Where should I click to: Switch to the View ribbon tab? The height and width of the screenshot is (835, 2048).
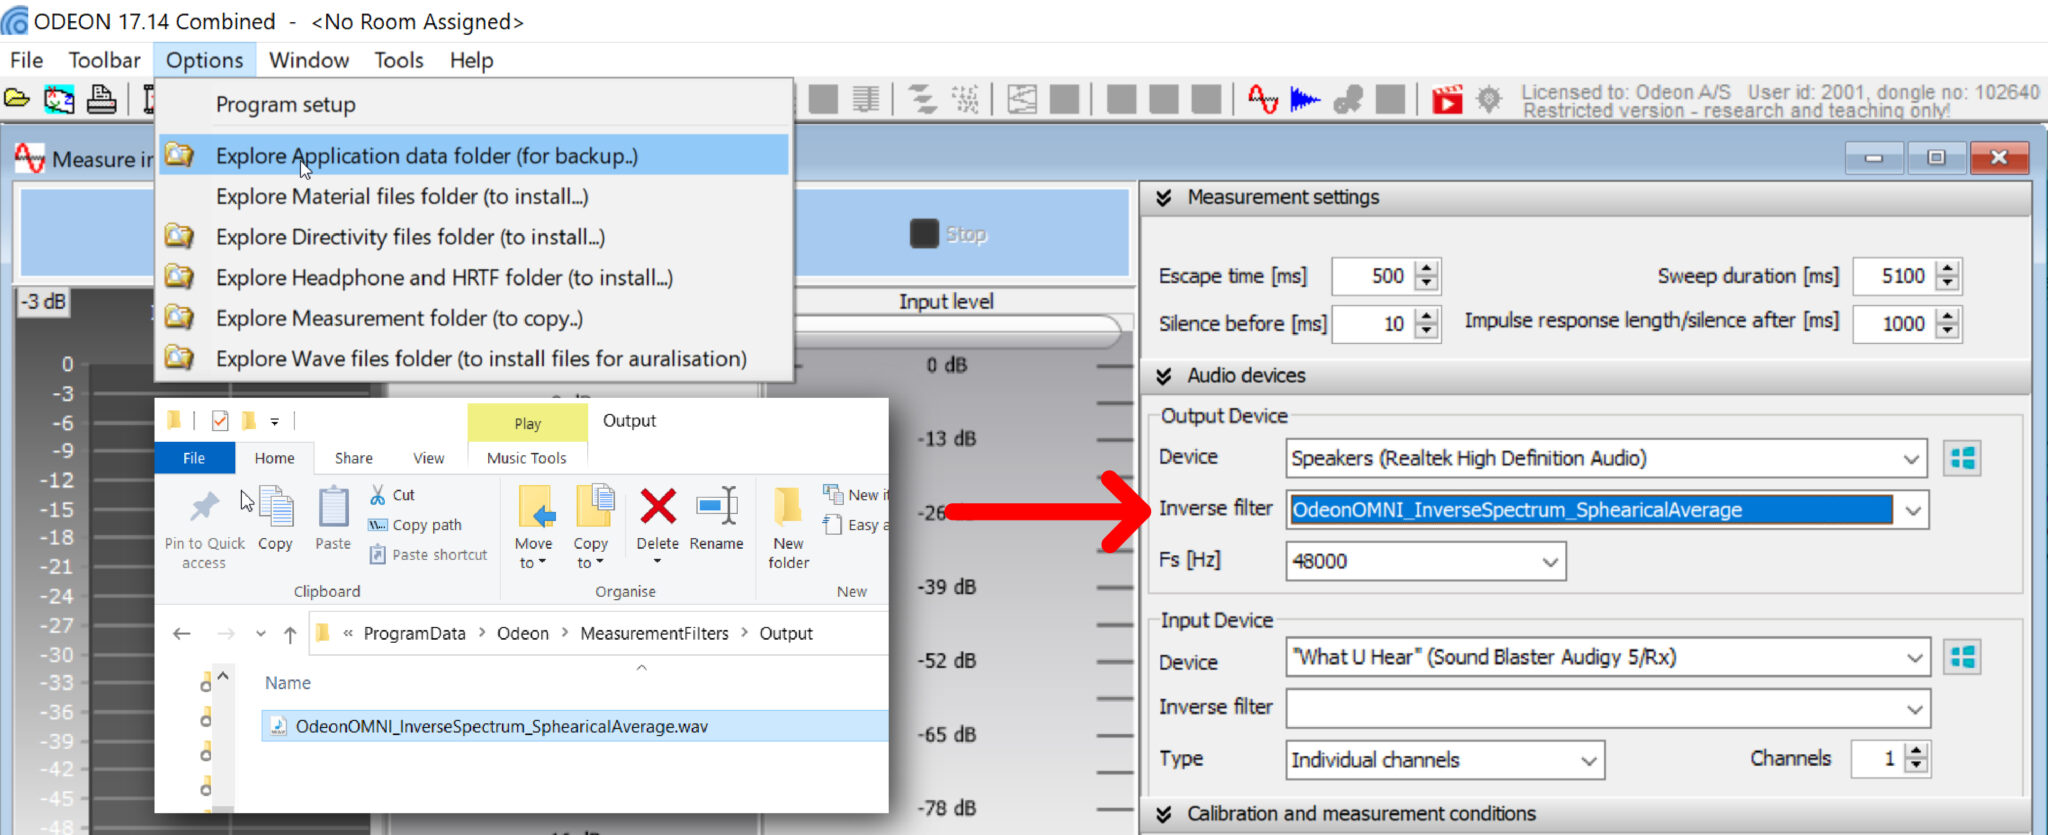[x=428, y=458]
